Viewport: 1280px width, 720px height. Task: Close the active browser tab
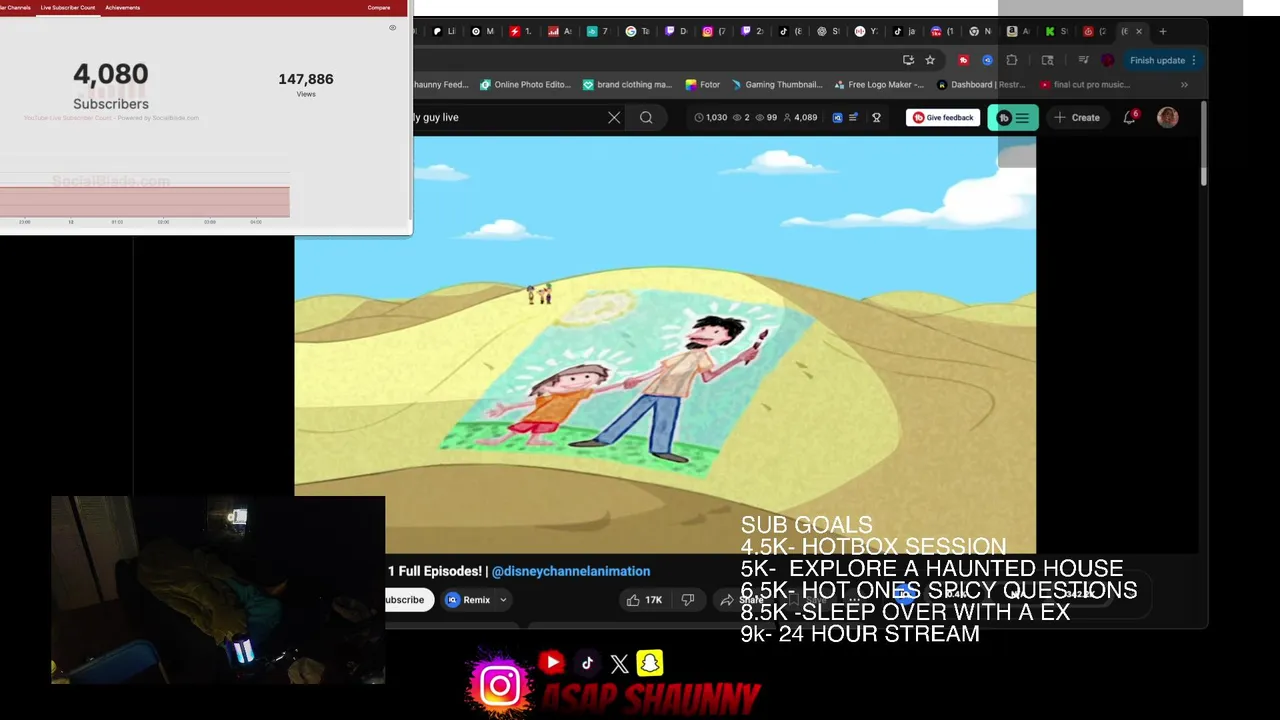(x=1138, y=31)
